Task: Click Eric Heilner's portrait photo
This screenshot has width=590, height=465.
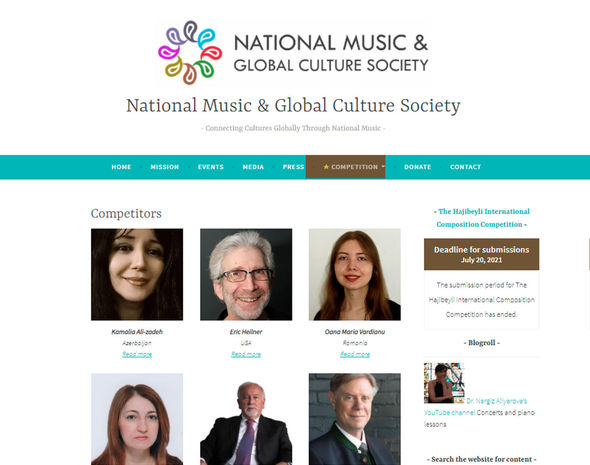Action: coord(246,275)
